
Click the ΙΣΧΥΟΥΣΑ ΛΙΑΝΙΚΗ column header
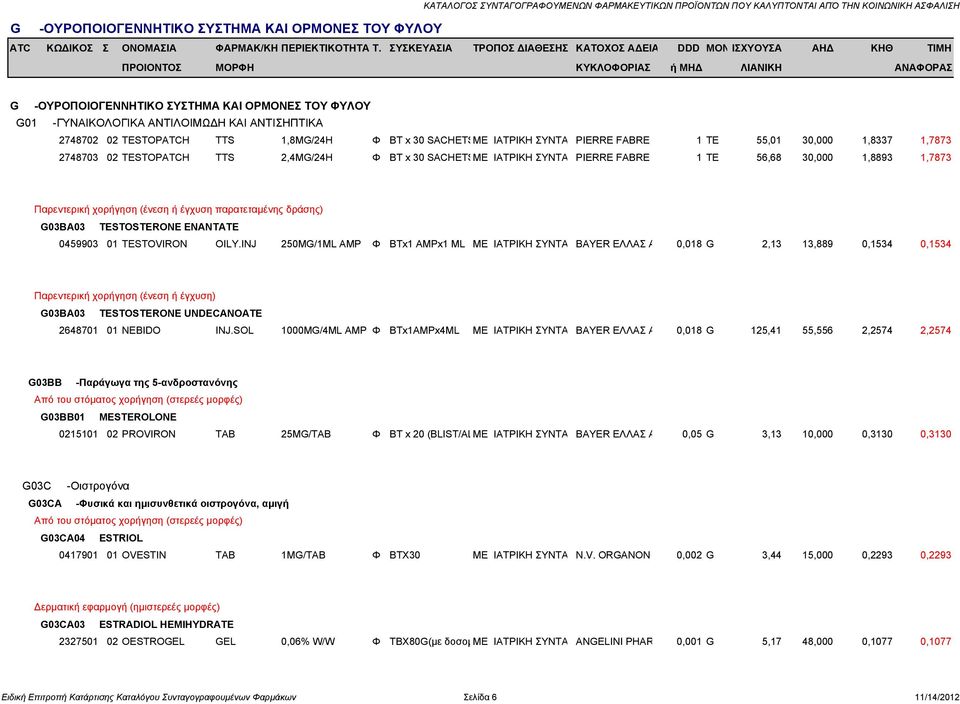pos(757,58)
